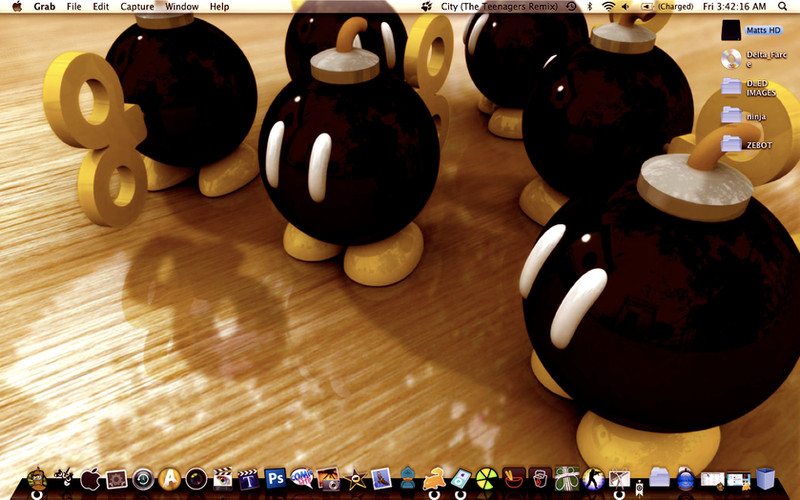Click the Growl paw icon in menu bar

pyautogui.click(x=427, y=7)
